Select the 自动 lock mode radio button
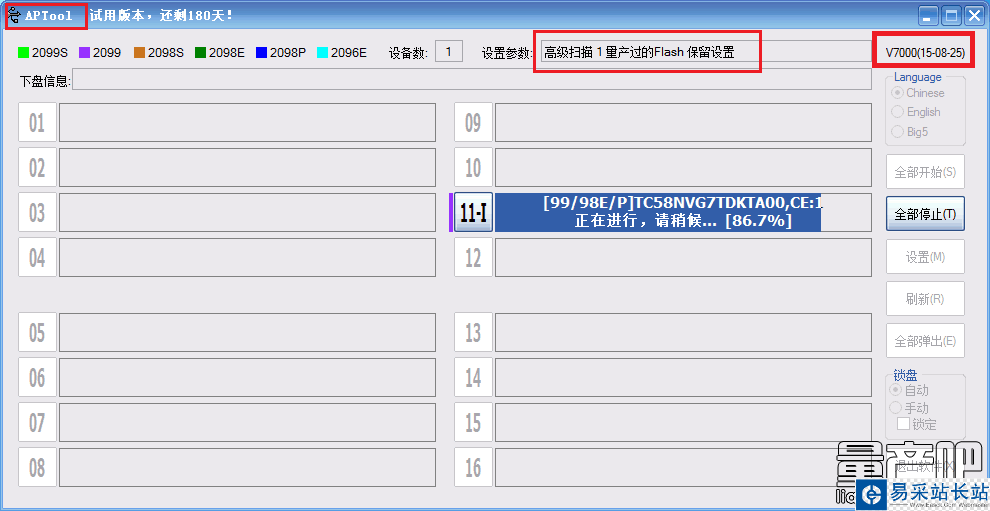 click(x=895, y=390)
